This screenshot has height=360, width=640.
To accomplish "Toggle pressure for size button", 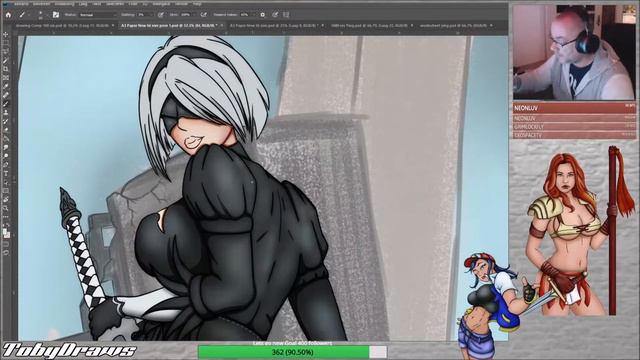I will (x=275, y=15).
